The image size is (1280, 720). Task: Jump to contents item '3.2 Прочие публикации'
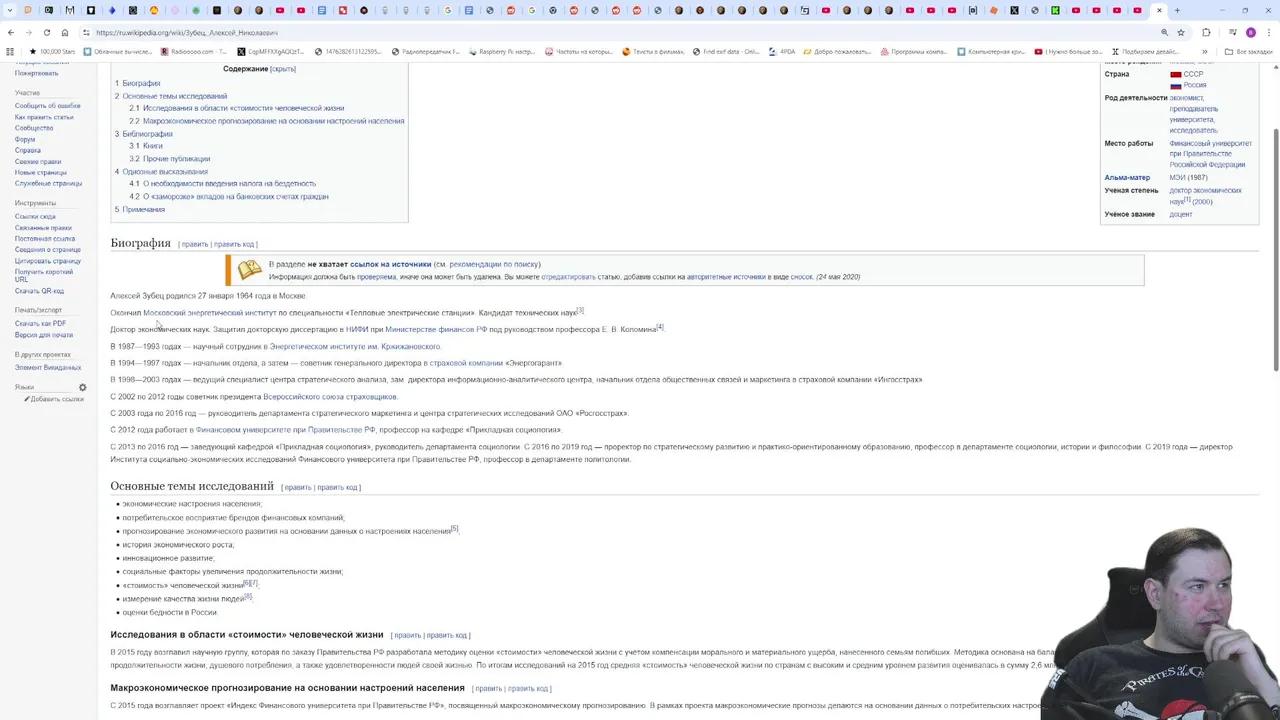coord(169,159)
